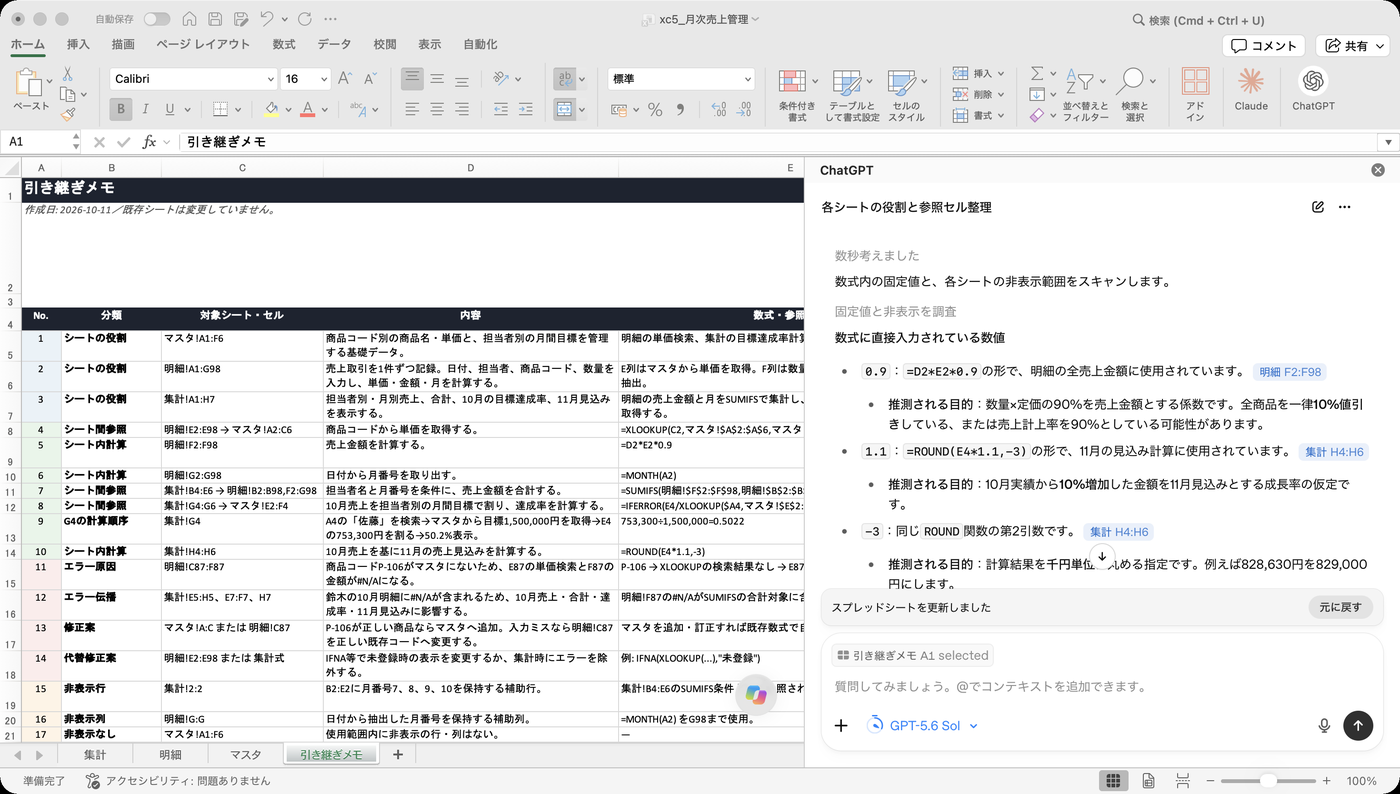This screenshot has height=794, width=1400.
Task: Expand the formula bar with the arrow
Action: (1388, 142)
